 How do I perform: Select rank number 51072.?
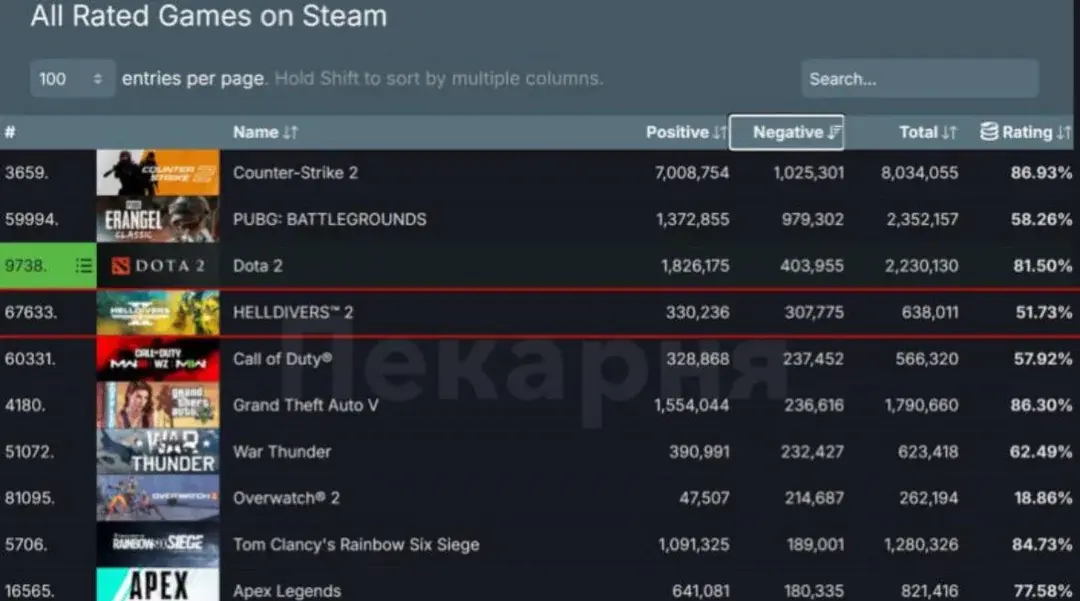(30, 452)
